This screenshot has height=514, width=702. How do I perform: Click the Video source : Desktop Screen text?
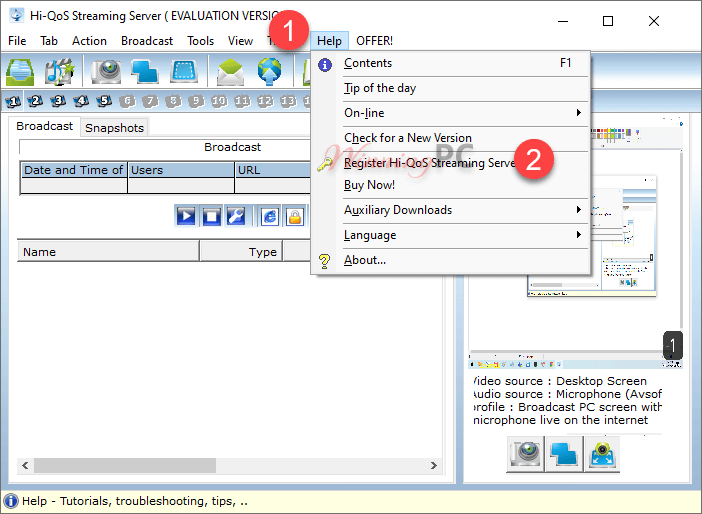coord(560,381)
